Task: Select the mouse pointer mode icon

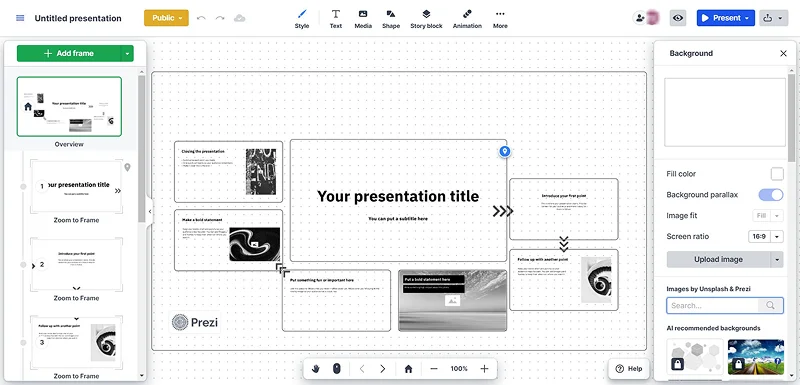Action: pos(336,369)
